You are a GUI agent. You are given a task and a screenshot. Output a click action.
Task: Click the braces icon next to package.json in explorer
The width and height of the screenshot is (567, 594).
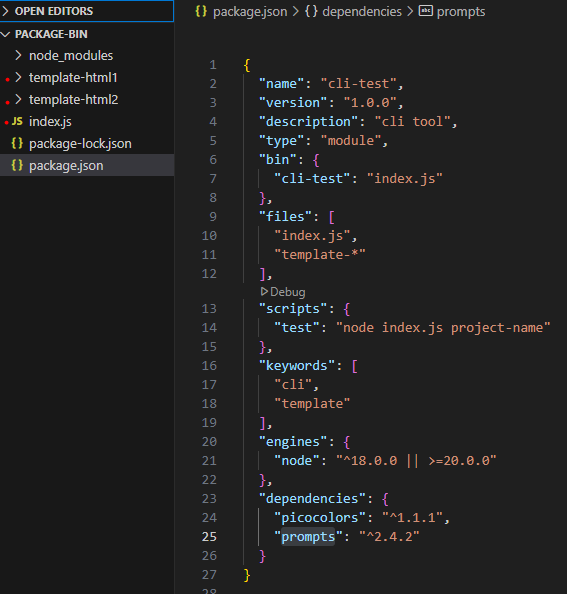tap(17, 165)
